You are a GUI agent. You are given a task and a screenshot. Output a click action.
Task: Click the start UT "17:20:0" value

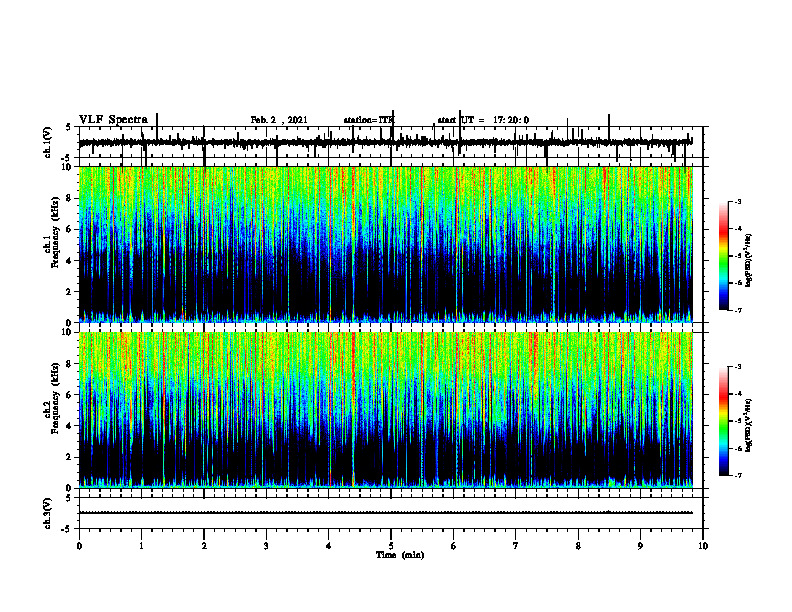(x=511, y=120)
